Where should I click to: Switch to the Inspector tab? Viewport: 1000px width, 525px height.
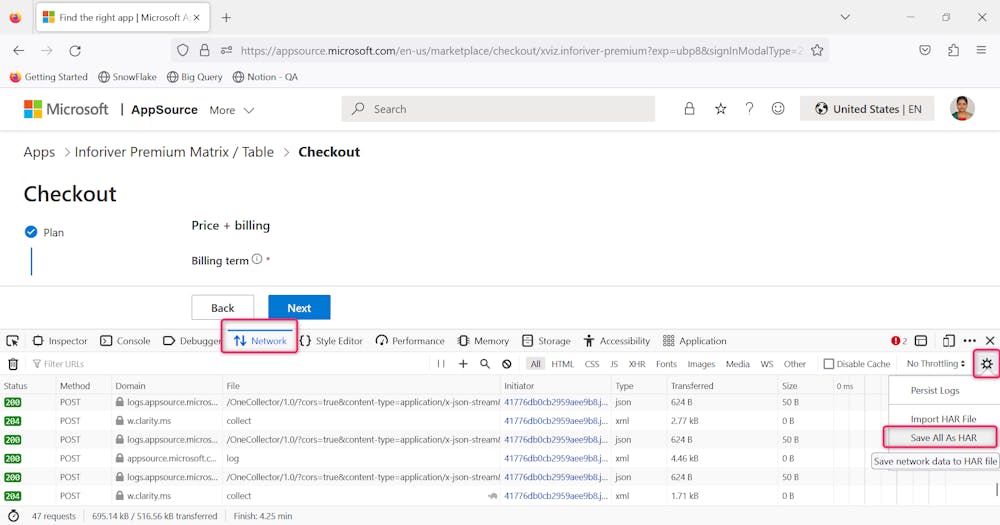tap(60, 341)
